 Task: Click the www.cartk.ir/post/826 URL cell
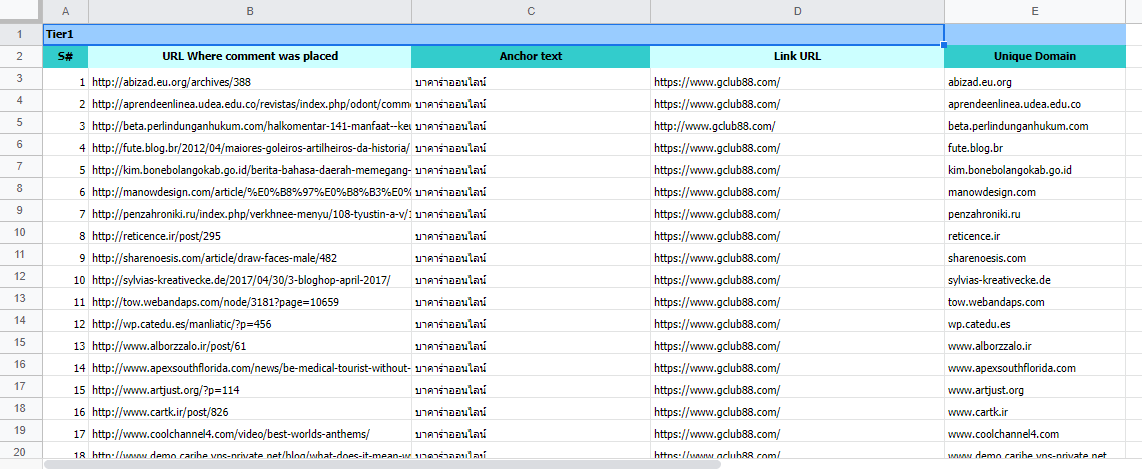point(249,412)
